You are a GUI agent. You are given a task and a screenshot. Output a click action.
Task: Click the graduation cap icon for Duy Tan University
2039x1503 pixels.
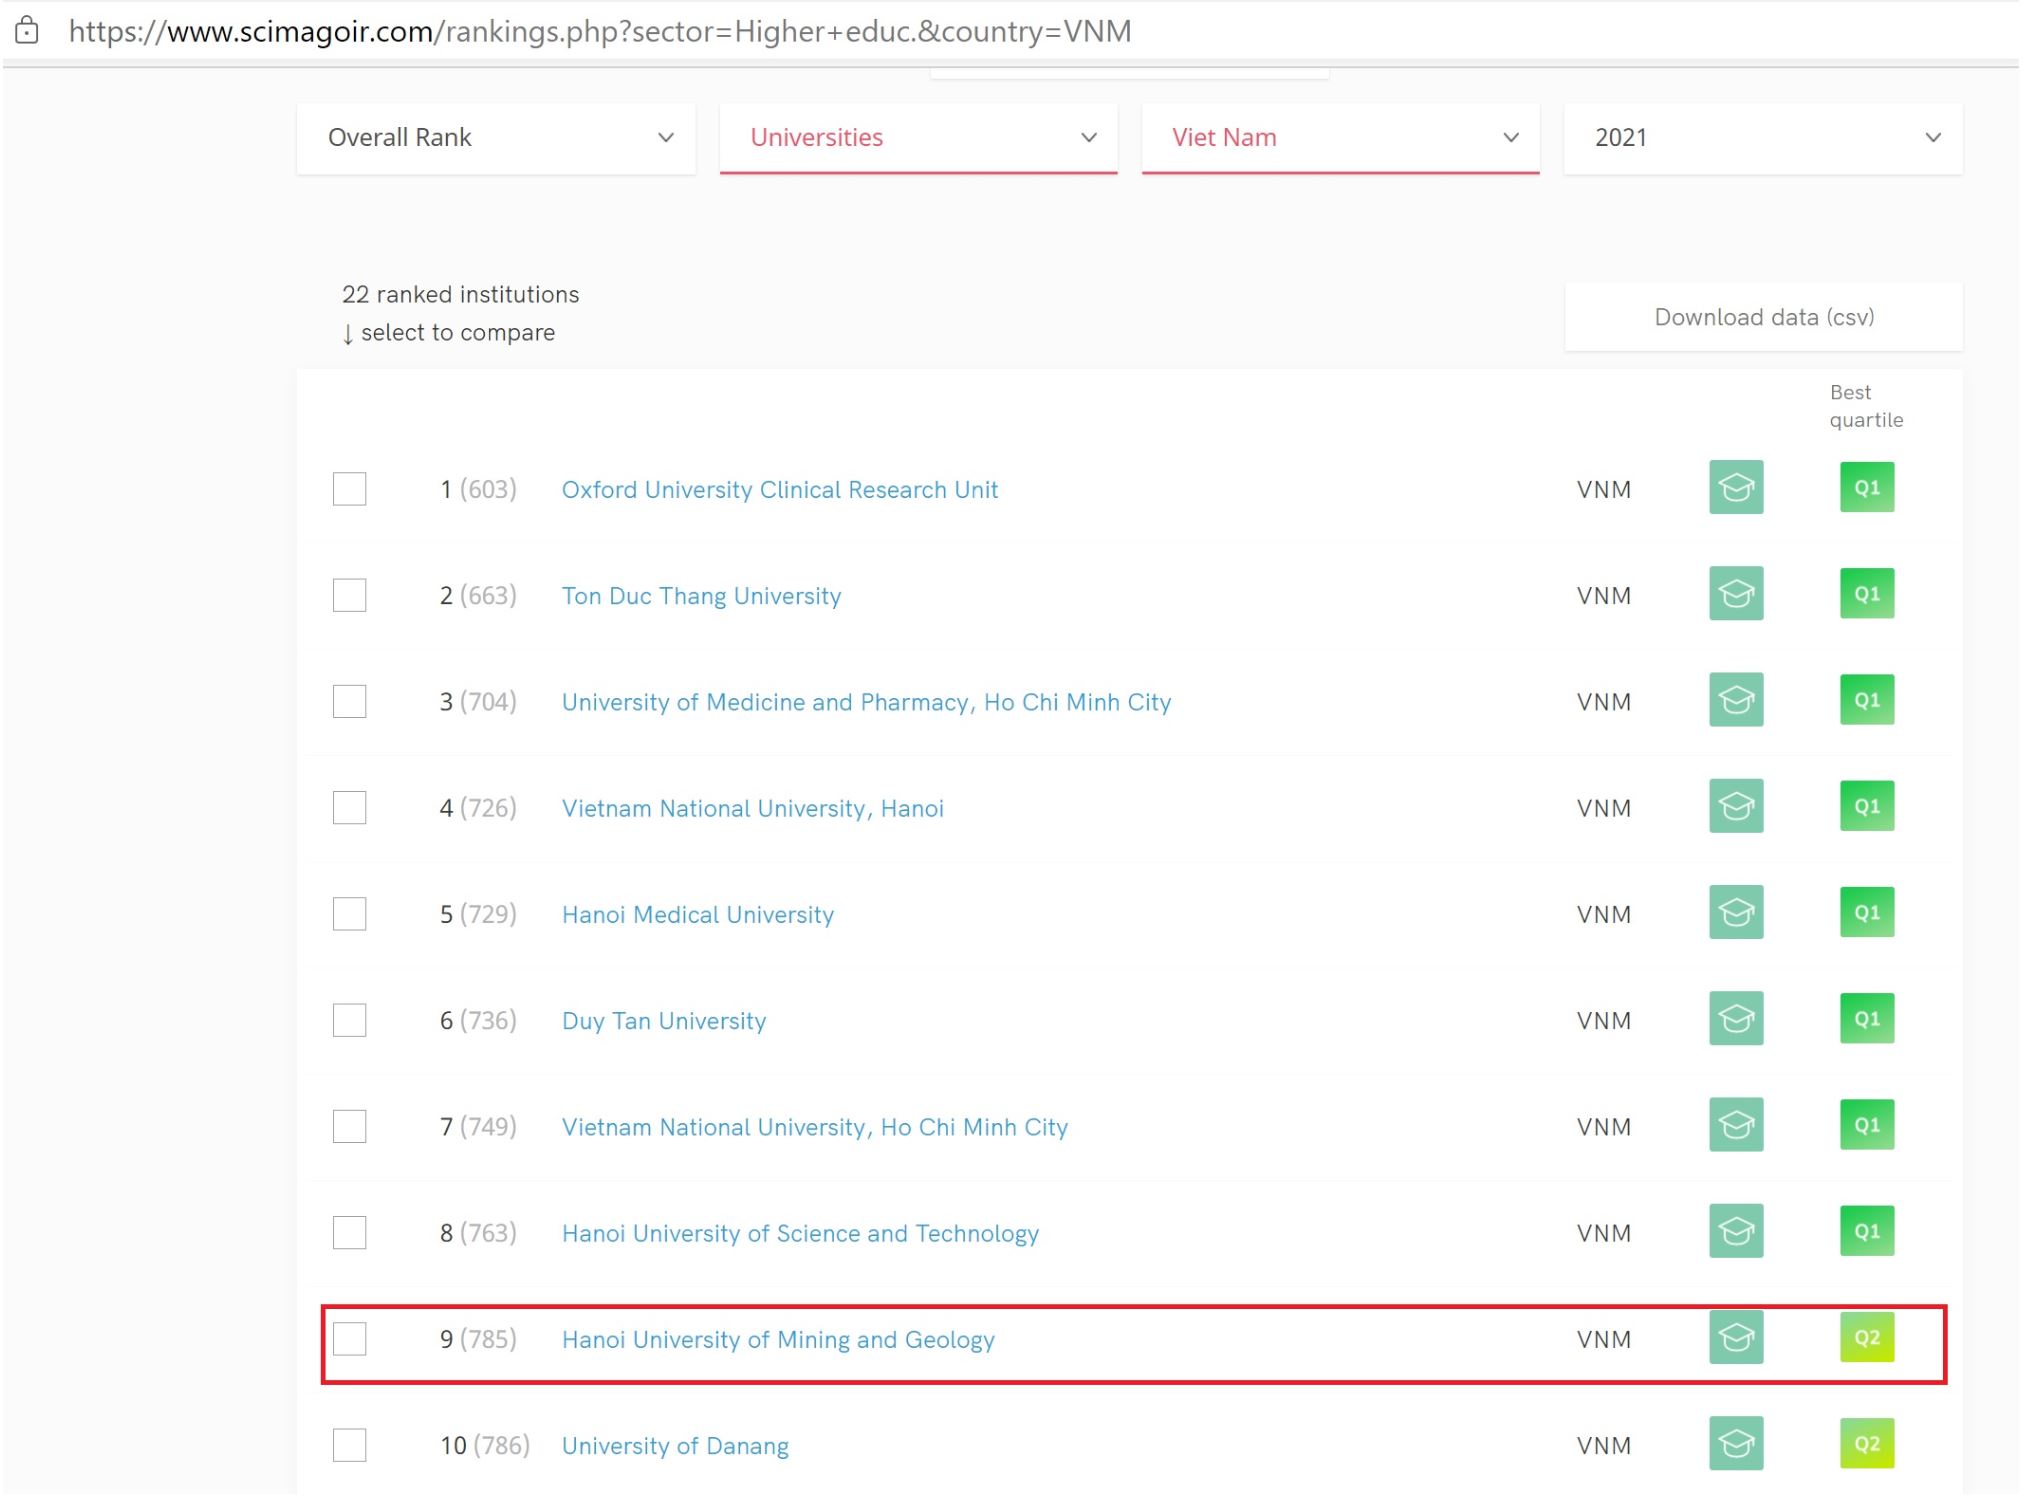tap(1736, 1019)
